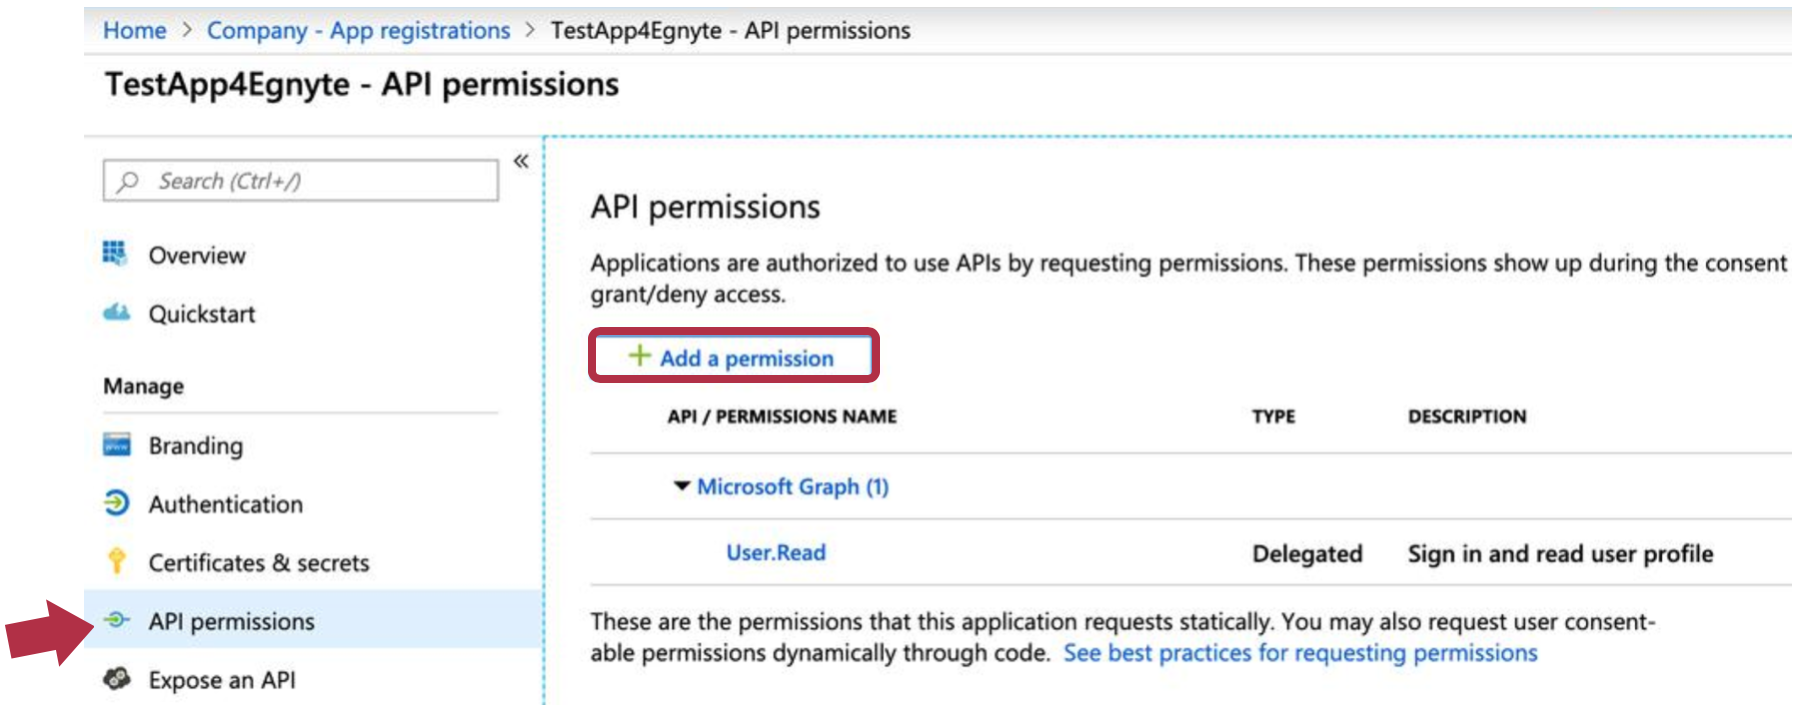Screen dimensions: 1802x706
Task: Open best practices for requesting permissions link
Action: tap(1300, 653)
